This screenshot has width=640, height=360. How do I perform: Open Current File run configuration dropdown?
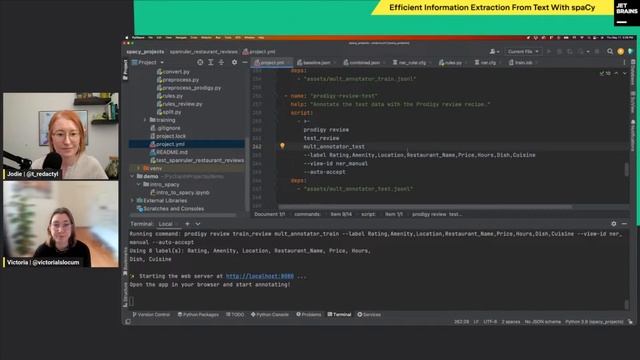click(x=523, y=51)
